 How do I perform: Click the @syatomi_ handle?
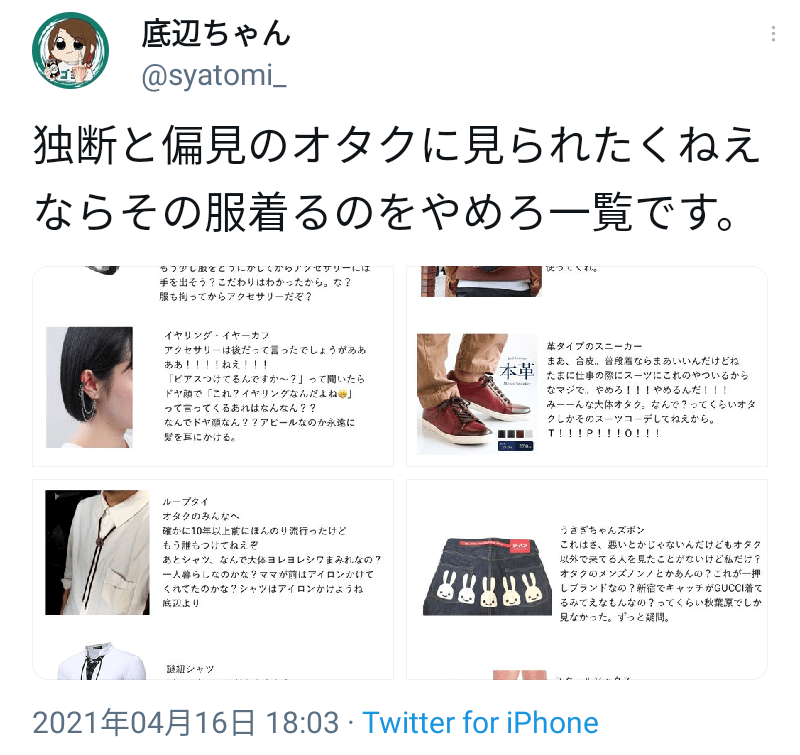214,76
